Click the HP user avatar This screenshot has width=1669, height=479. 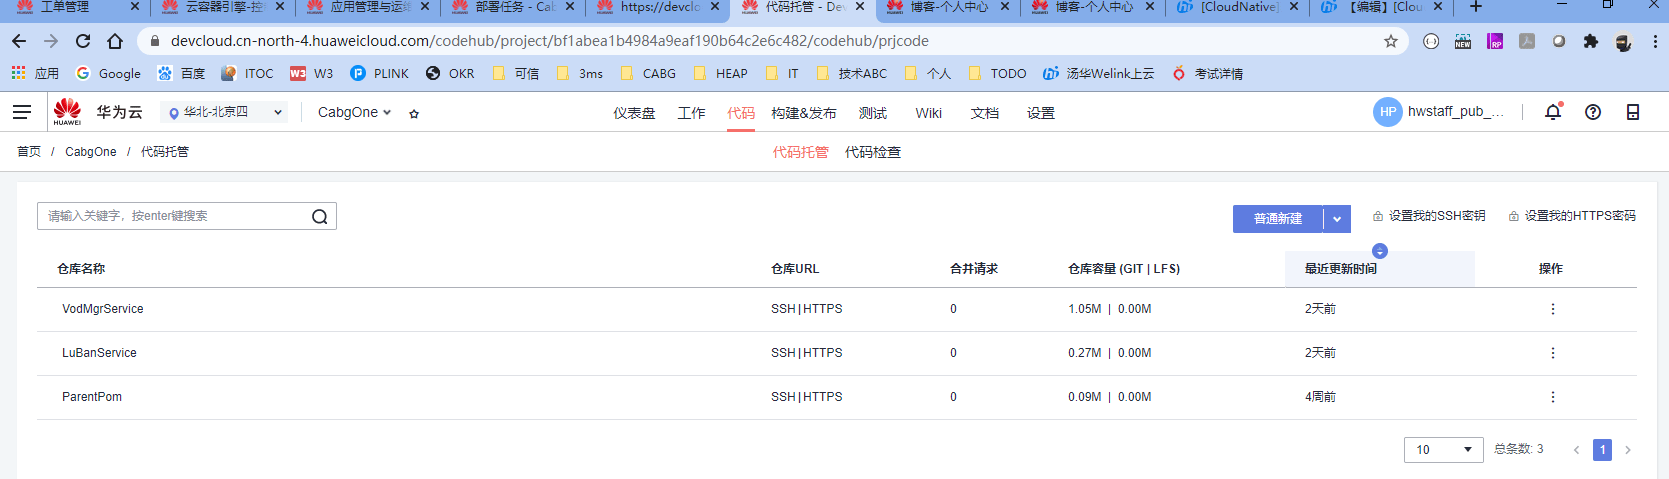(1387, 112)
